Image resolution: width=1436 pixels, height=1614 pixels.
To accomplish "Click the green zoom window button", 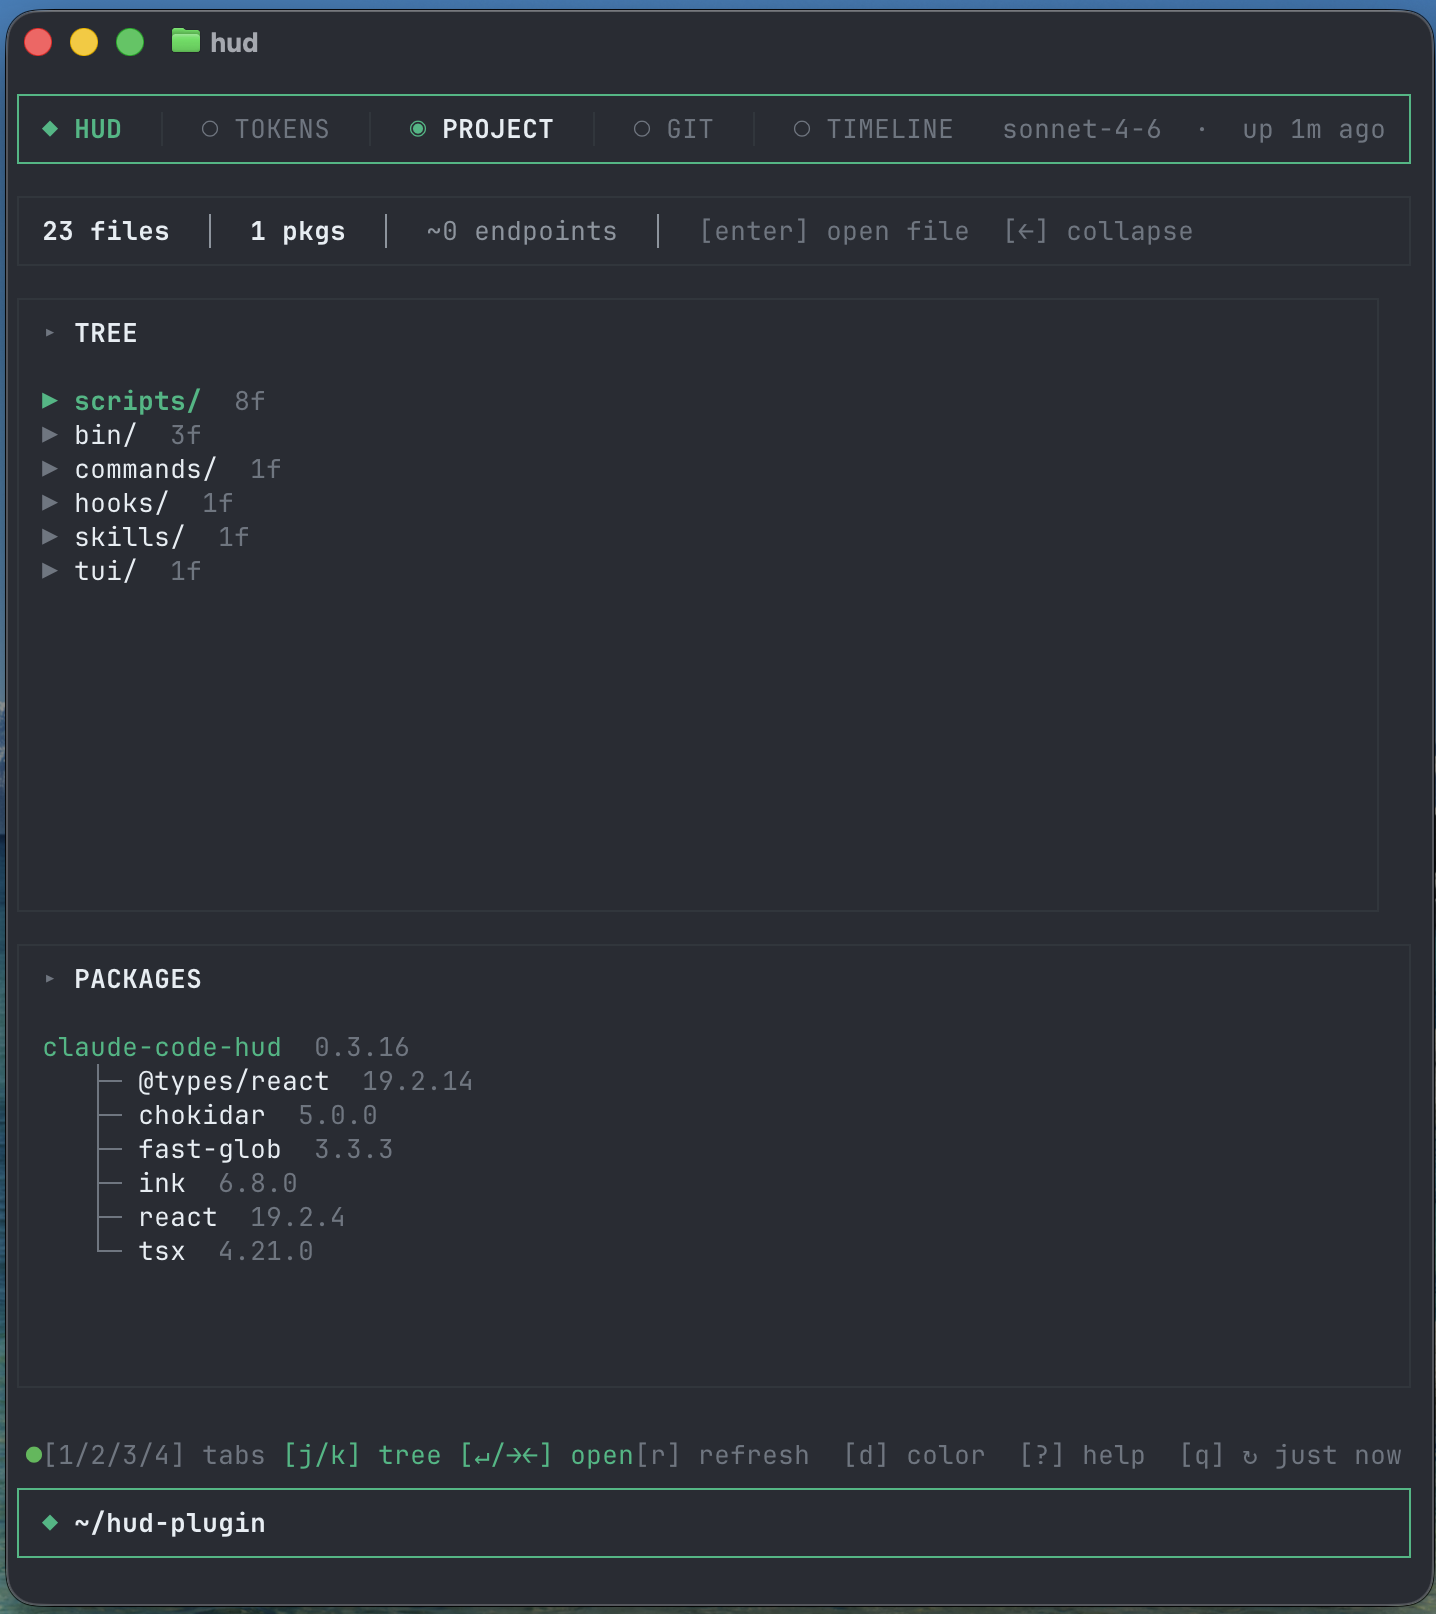I will (130, 42).
